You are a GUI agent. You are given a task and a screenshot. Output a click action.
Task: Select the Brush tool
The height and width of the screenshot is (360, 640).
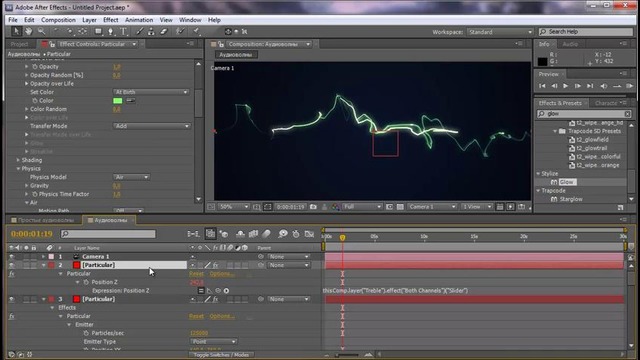point(139,31)
